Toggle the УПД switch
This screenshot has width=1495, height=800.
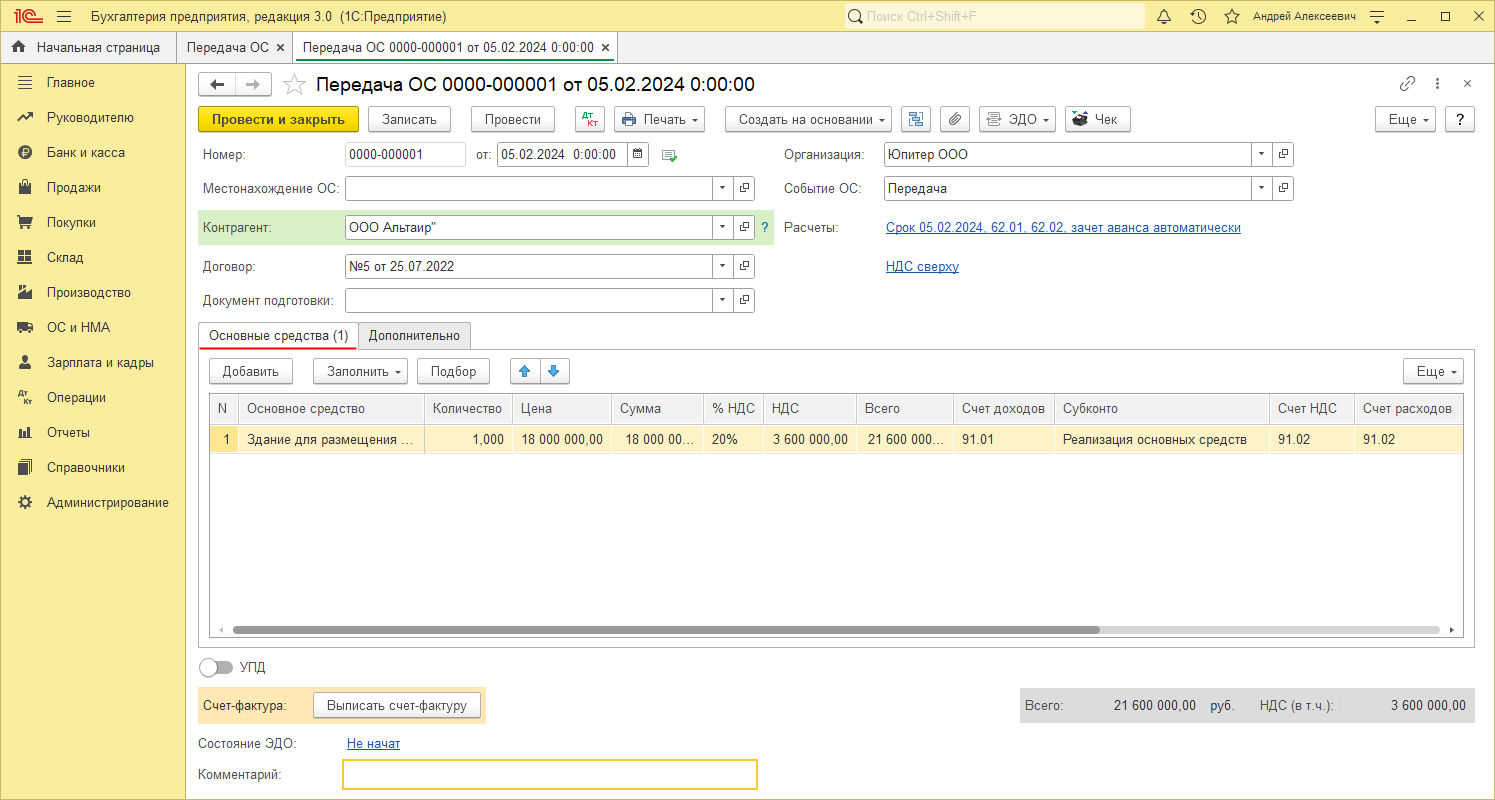point(216,667)
